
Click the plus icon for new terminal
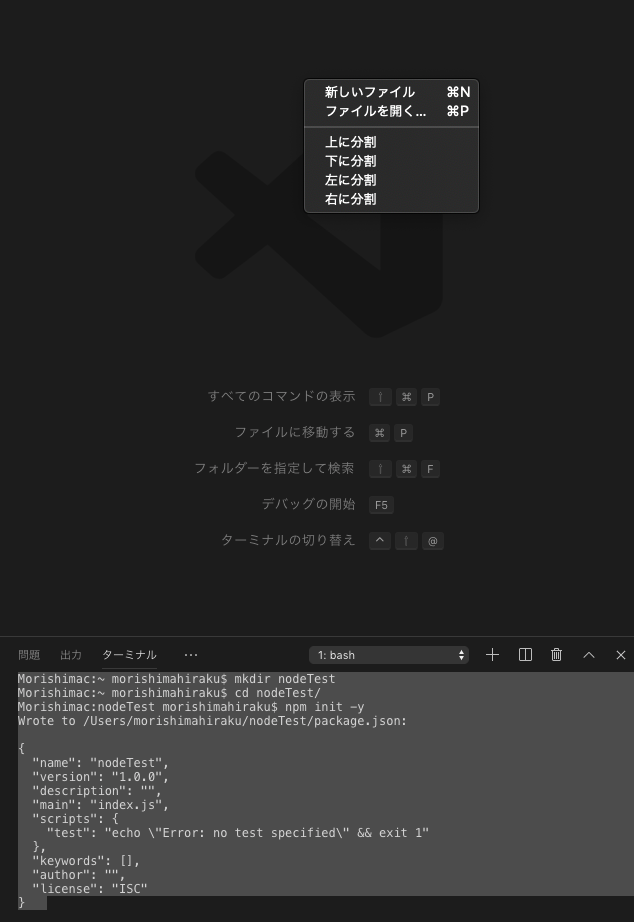pyautogui.click(x=492, y=654)
